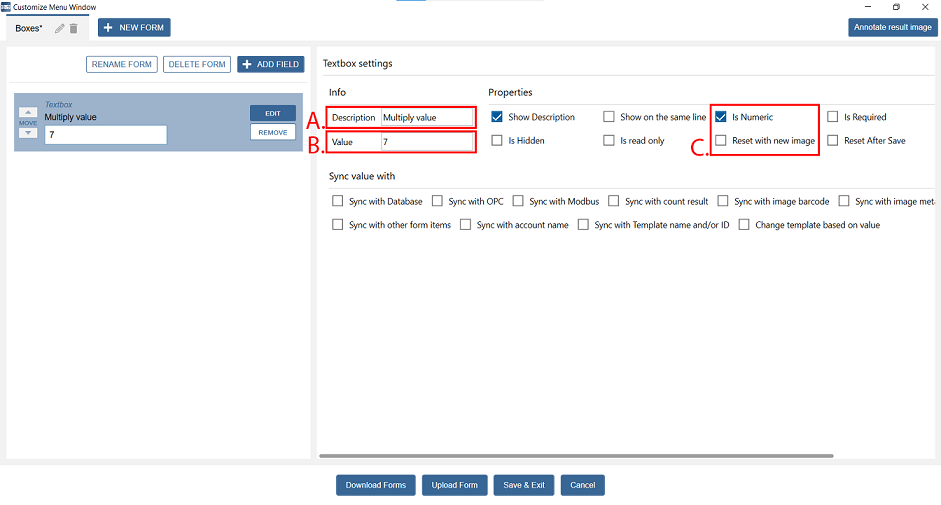
Task: Click the pencil icon on Boxes tab
Action: (x=60, y=28)
